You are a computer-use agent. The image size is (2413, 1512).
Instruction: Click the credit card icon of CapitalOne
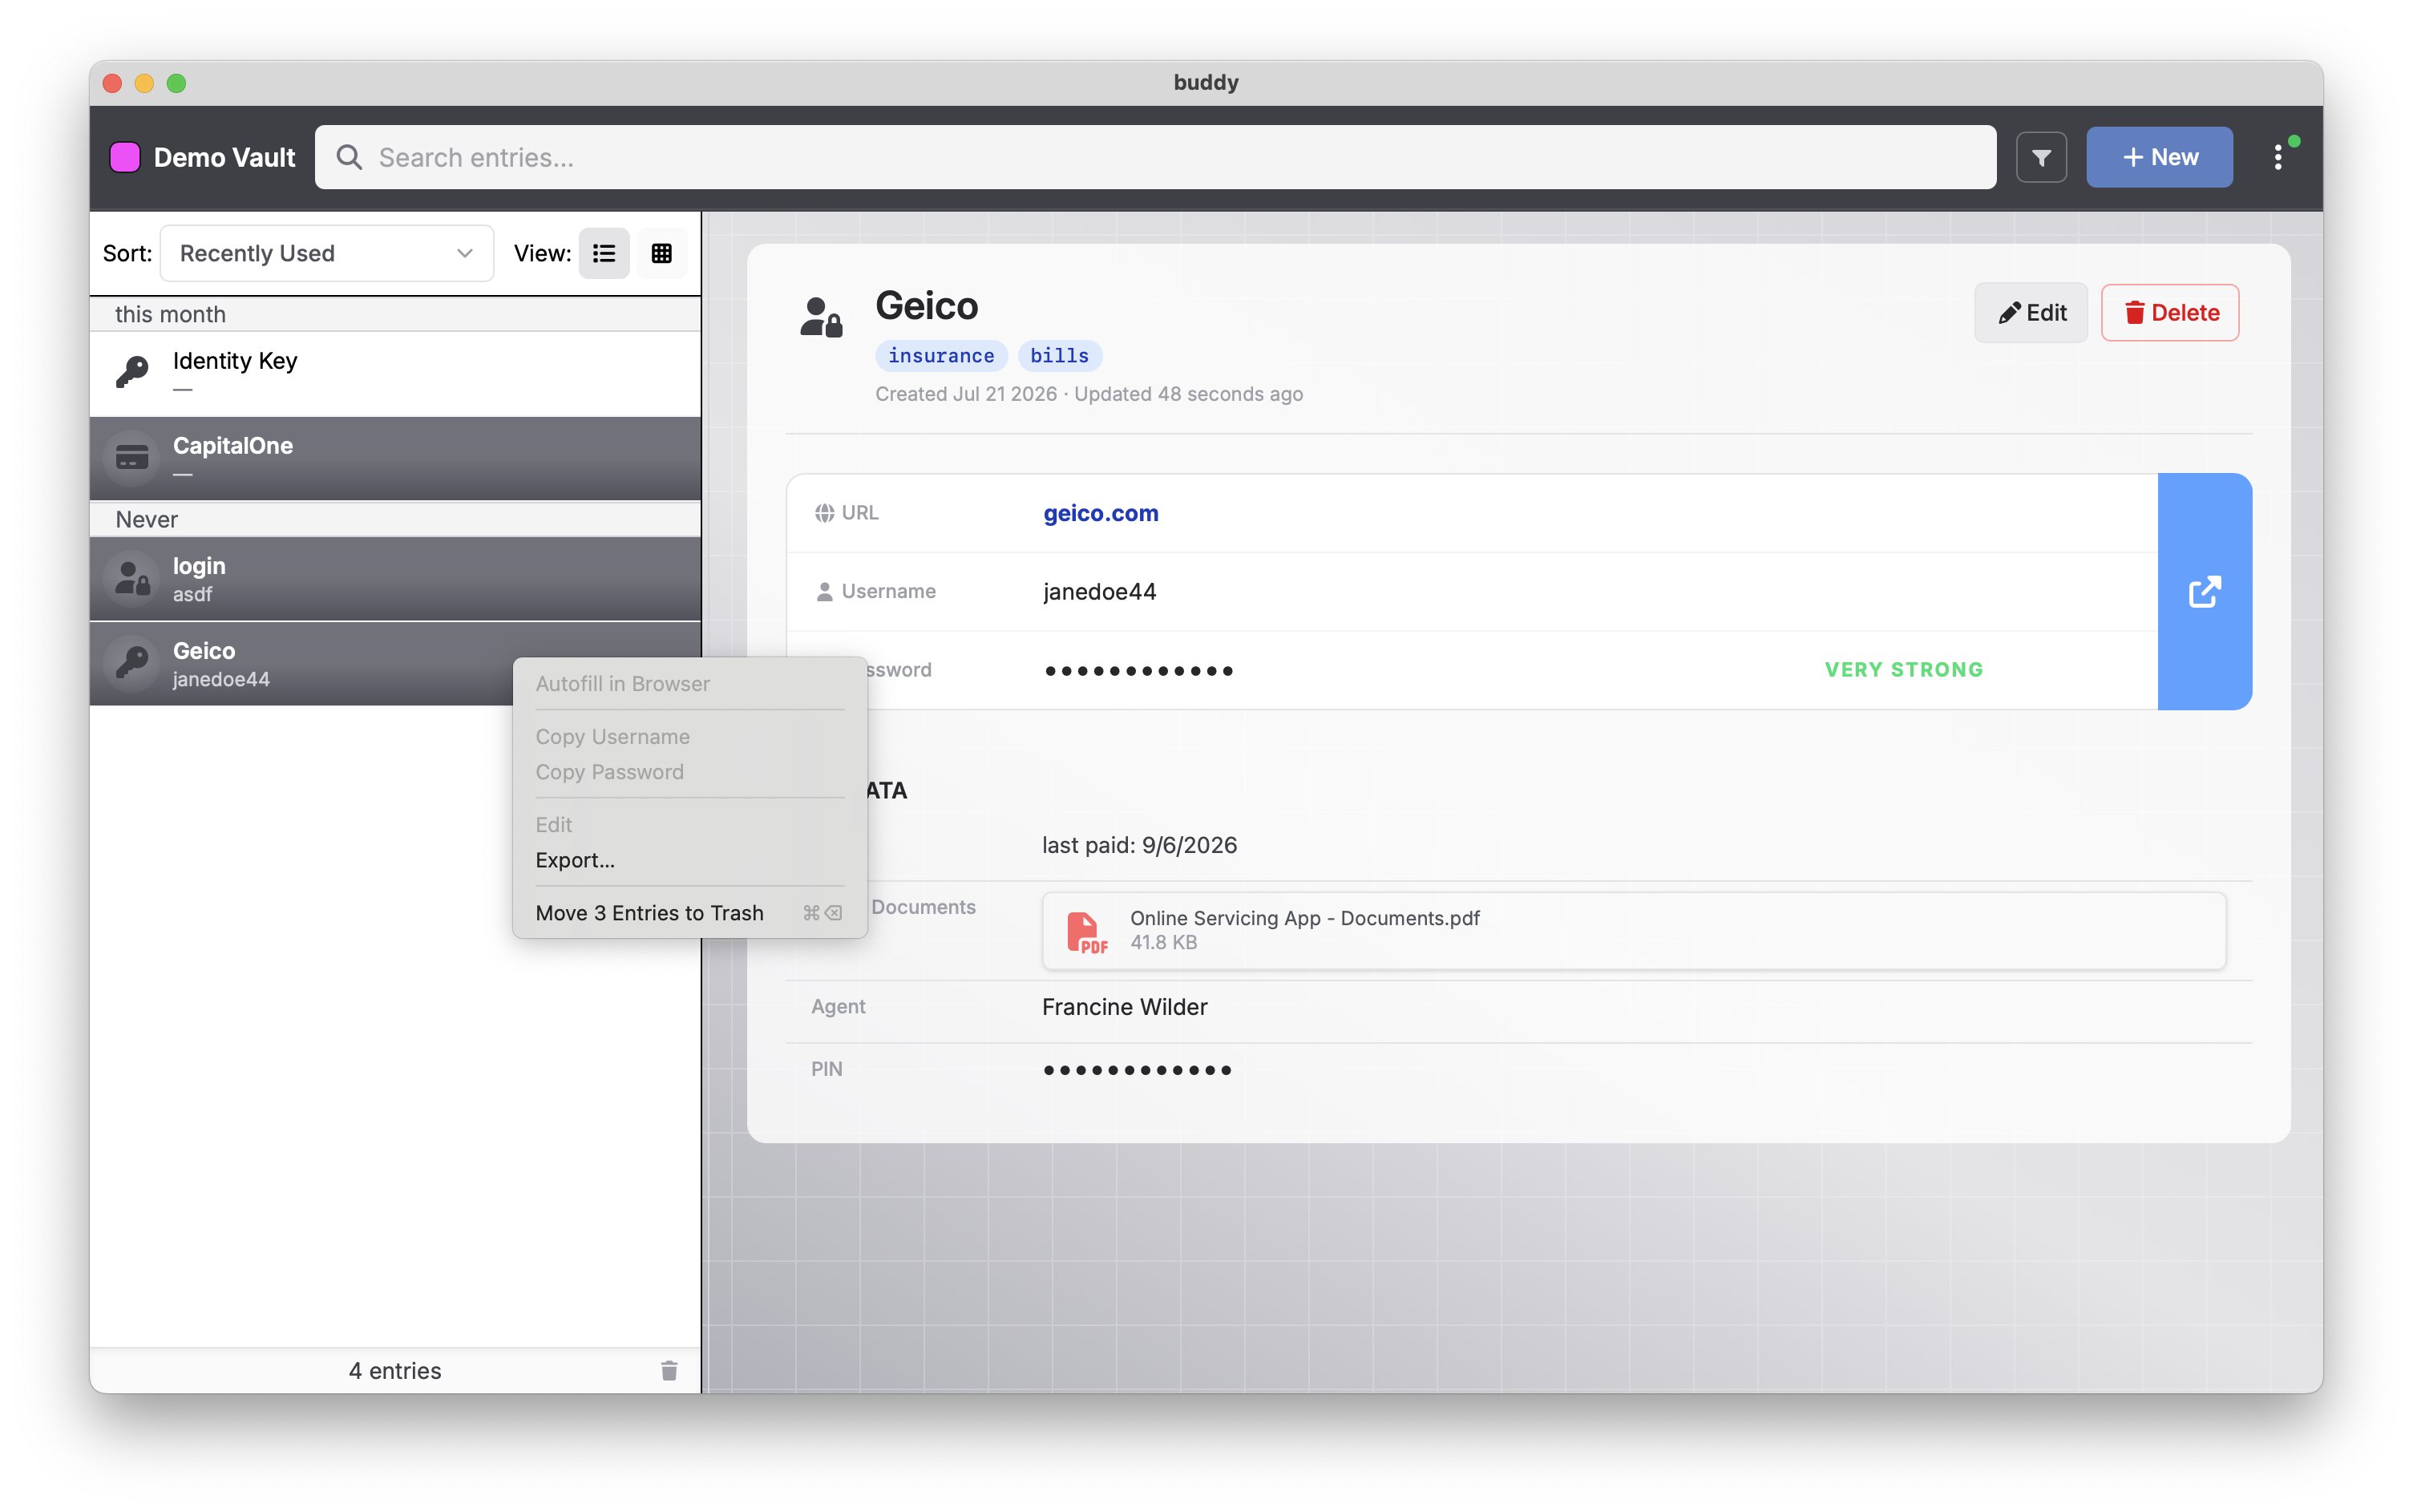click(x=132, y=458)
